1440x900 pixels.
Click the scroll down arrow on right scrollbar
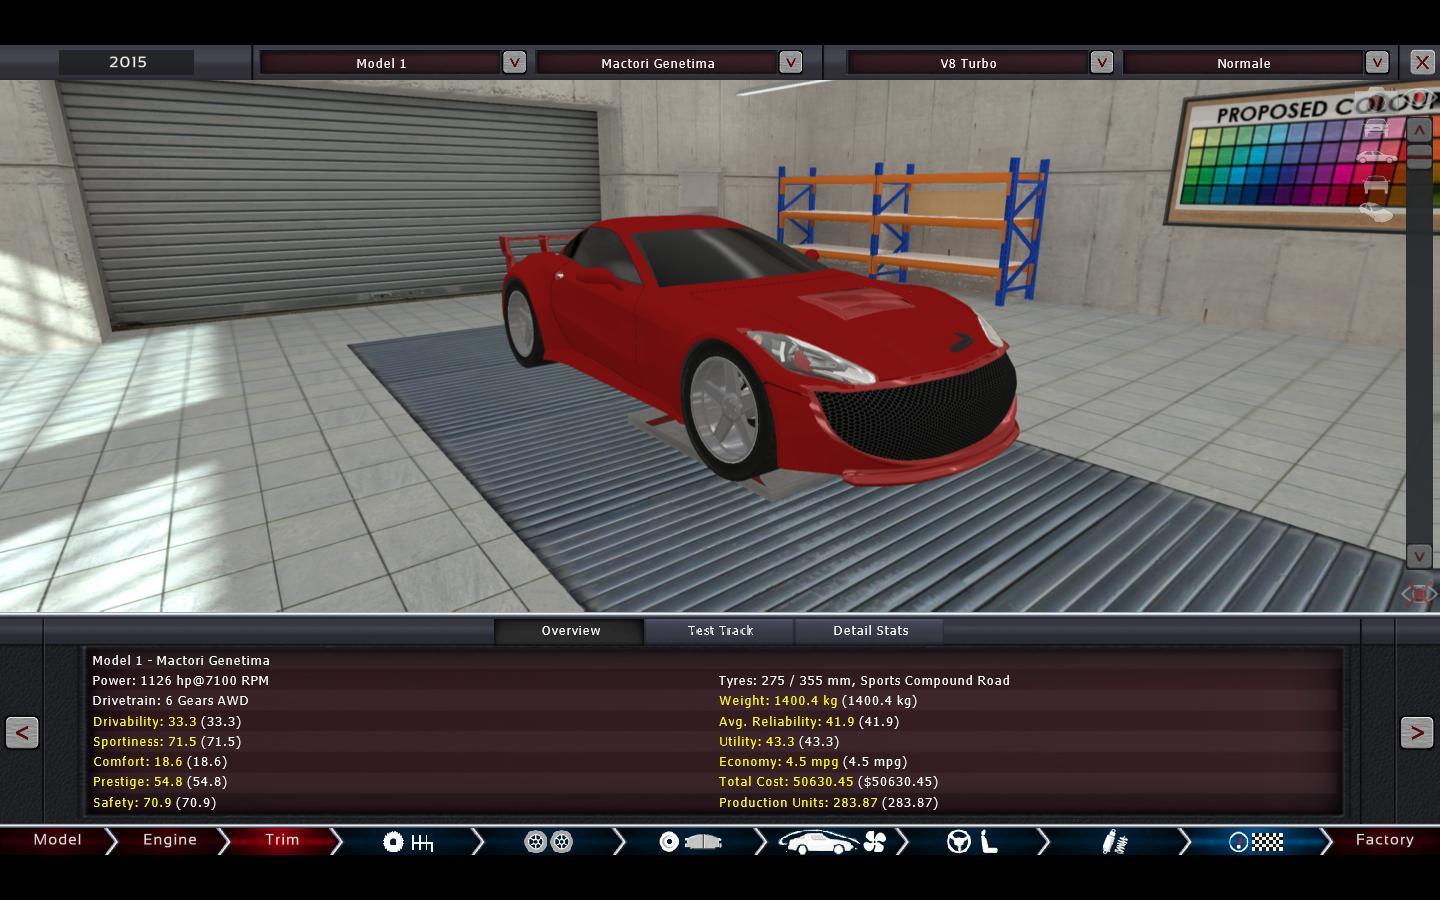[x=1418, y=555]
